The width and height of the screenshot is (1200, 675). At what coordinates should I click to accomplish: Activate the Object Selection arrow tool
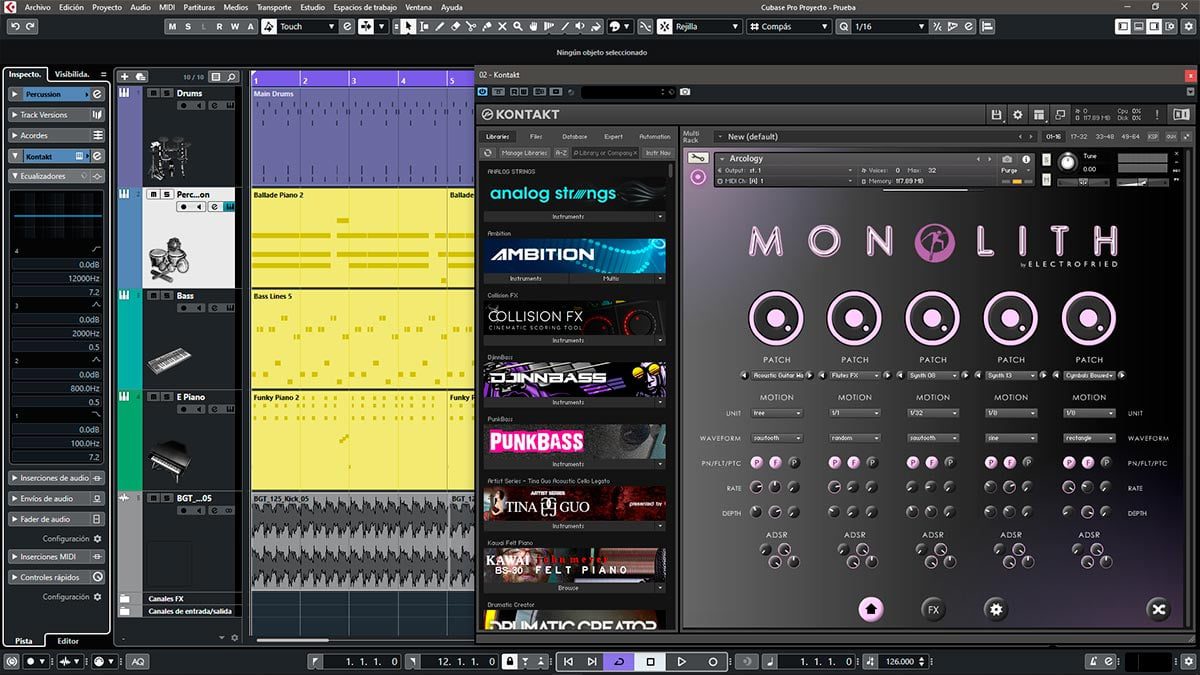coord(408,27)
